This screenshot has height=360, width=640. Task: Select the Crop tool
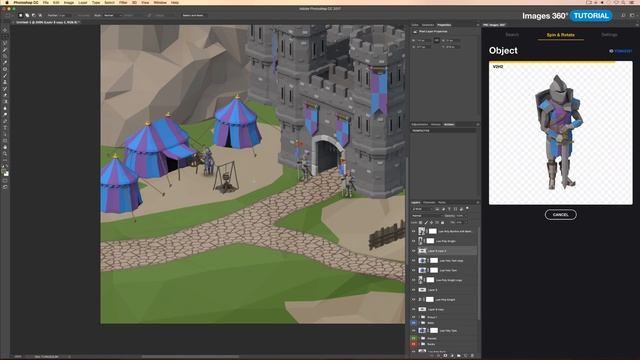[5, 56]
